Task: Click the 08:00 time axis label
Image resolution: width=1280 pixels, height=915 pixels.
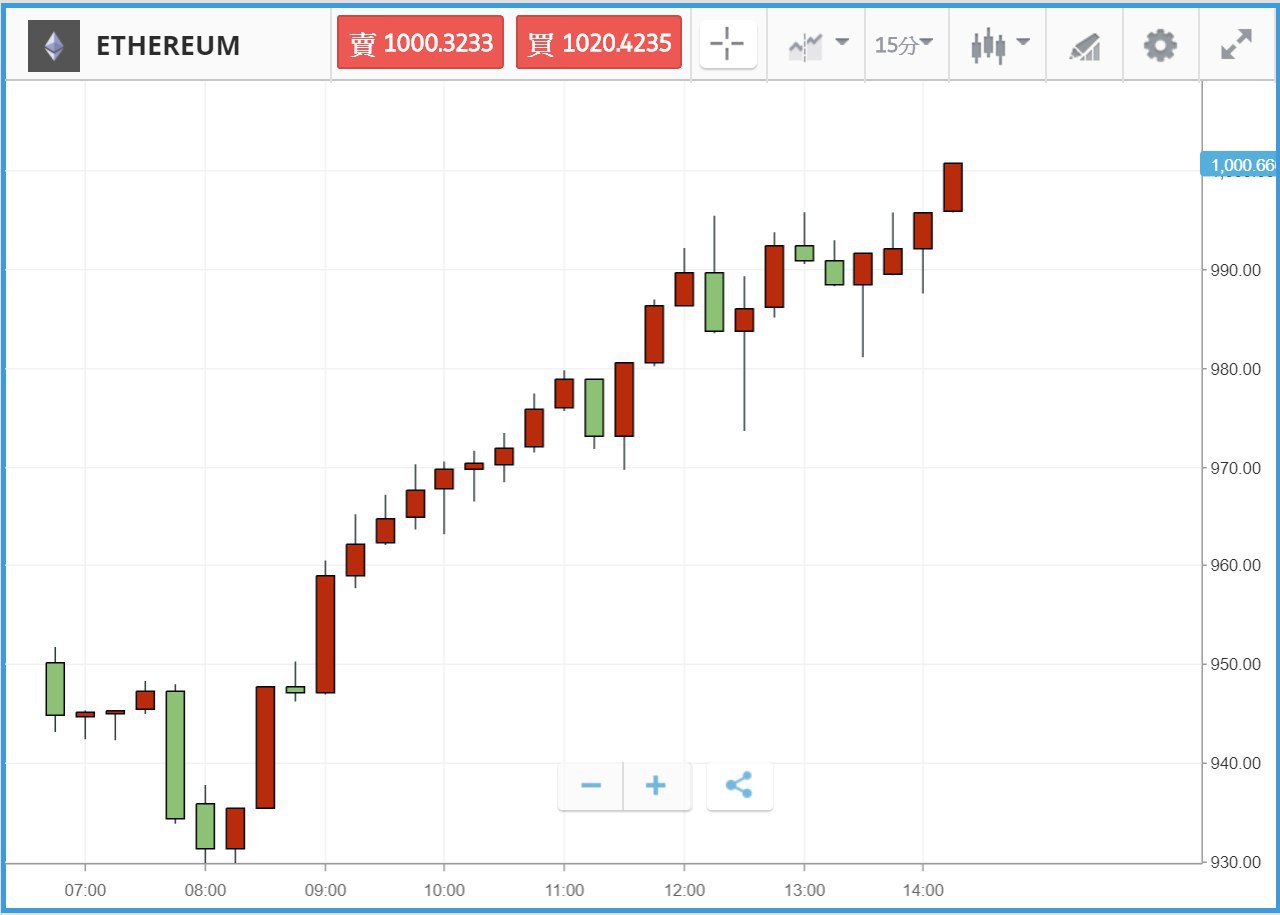Action: [x=205, y=889]
